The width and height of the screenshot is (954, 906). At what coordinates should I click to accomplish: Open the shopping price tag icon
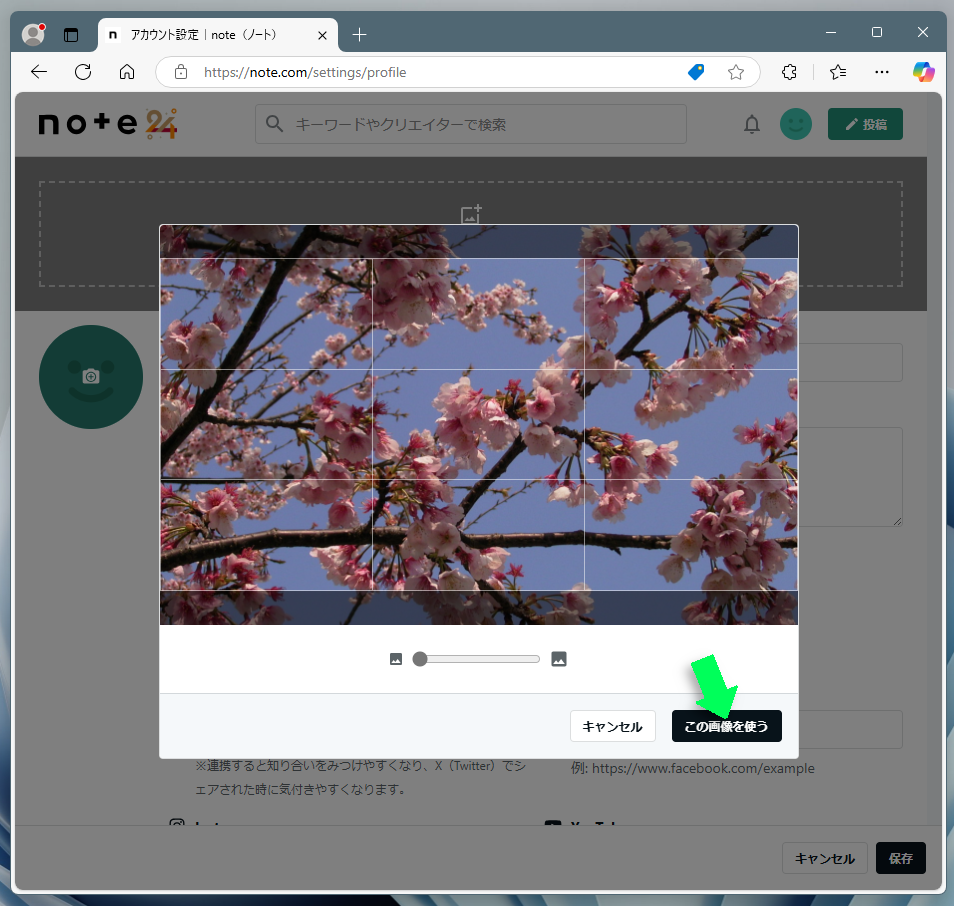696,72
